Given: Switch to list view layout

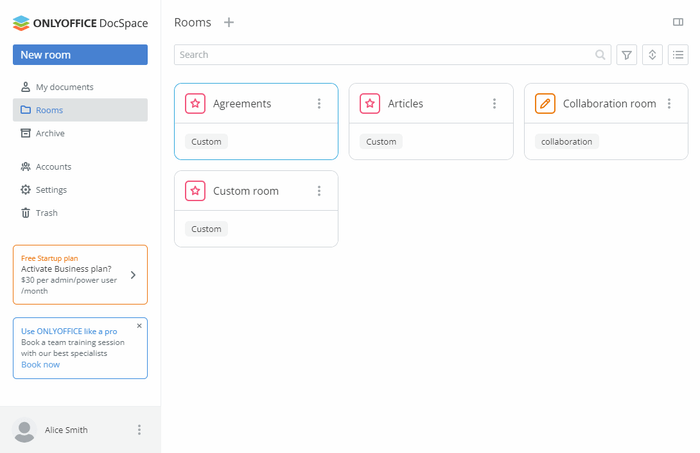Looking at the screenshot, I should click(x=678, y=55).
